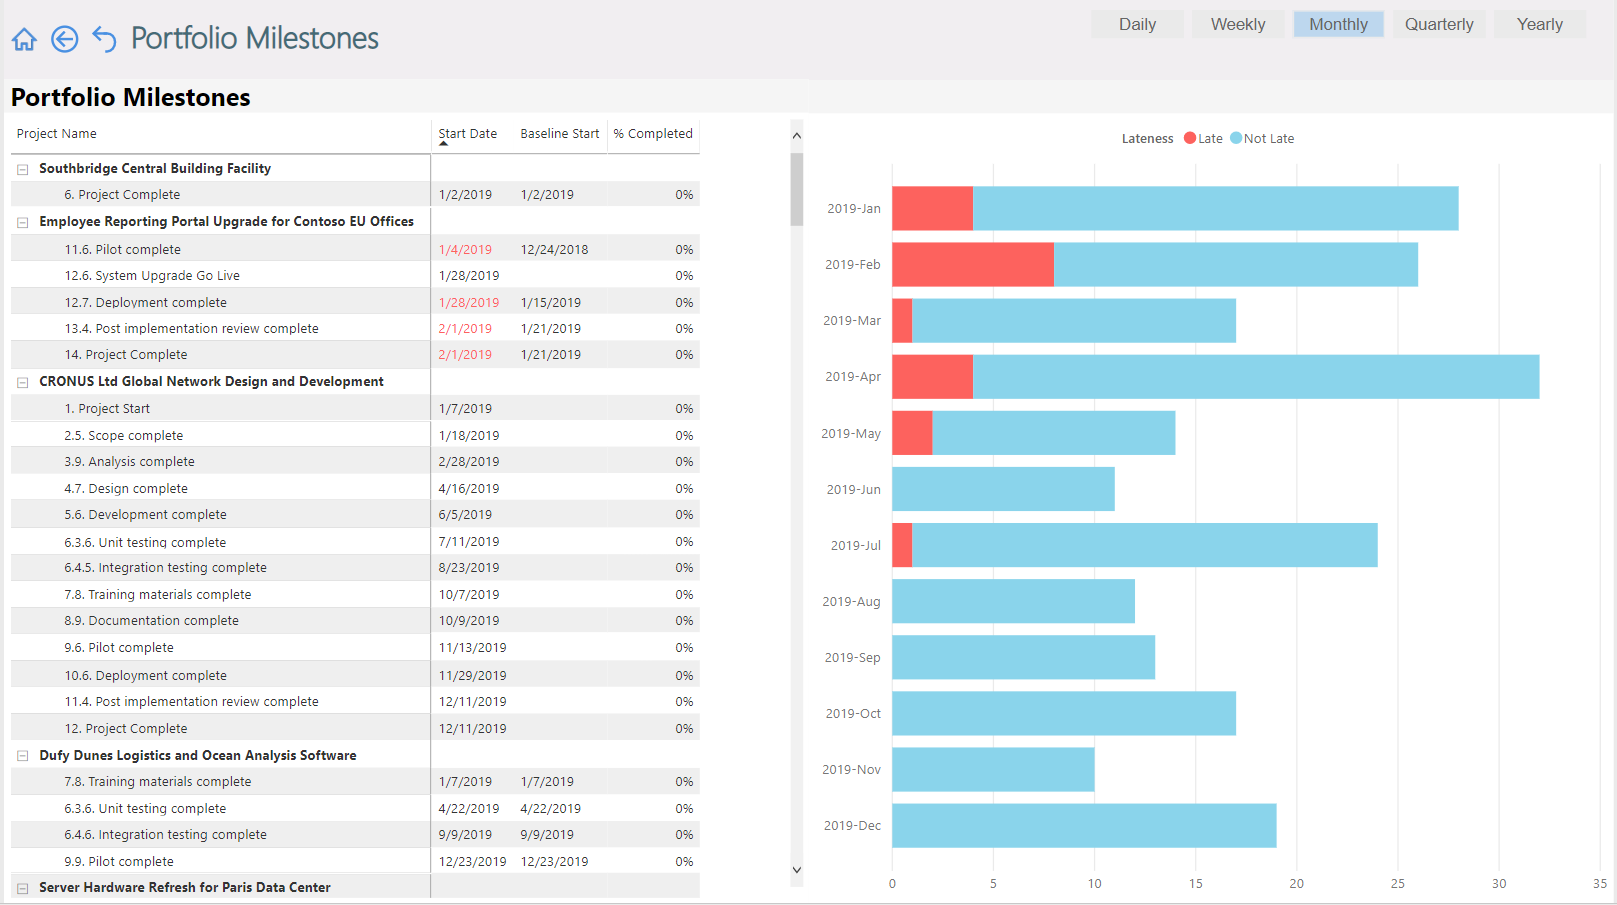Image resolution: width=1617 pixels, height=905 pixels.
Task: Select row '10.6. Deployment complete'
Action: pyautogui.click(x=355, y=676)
